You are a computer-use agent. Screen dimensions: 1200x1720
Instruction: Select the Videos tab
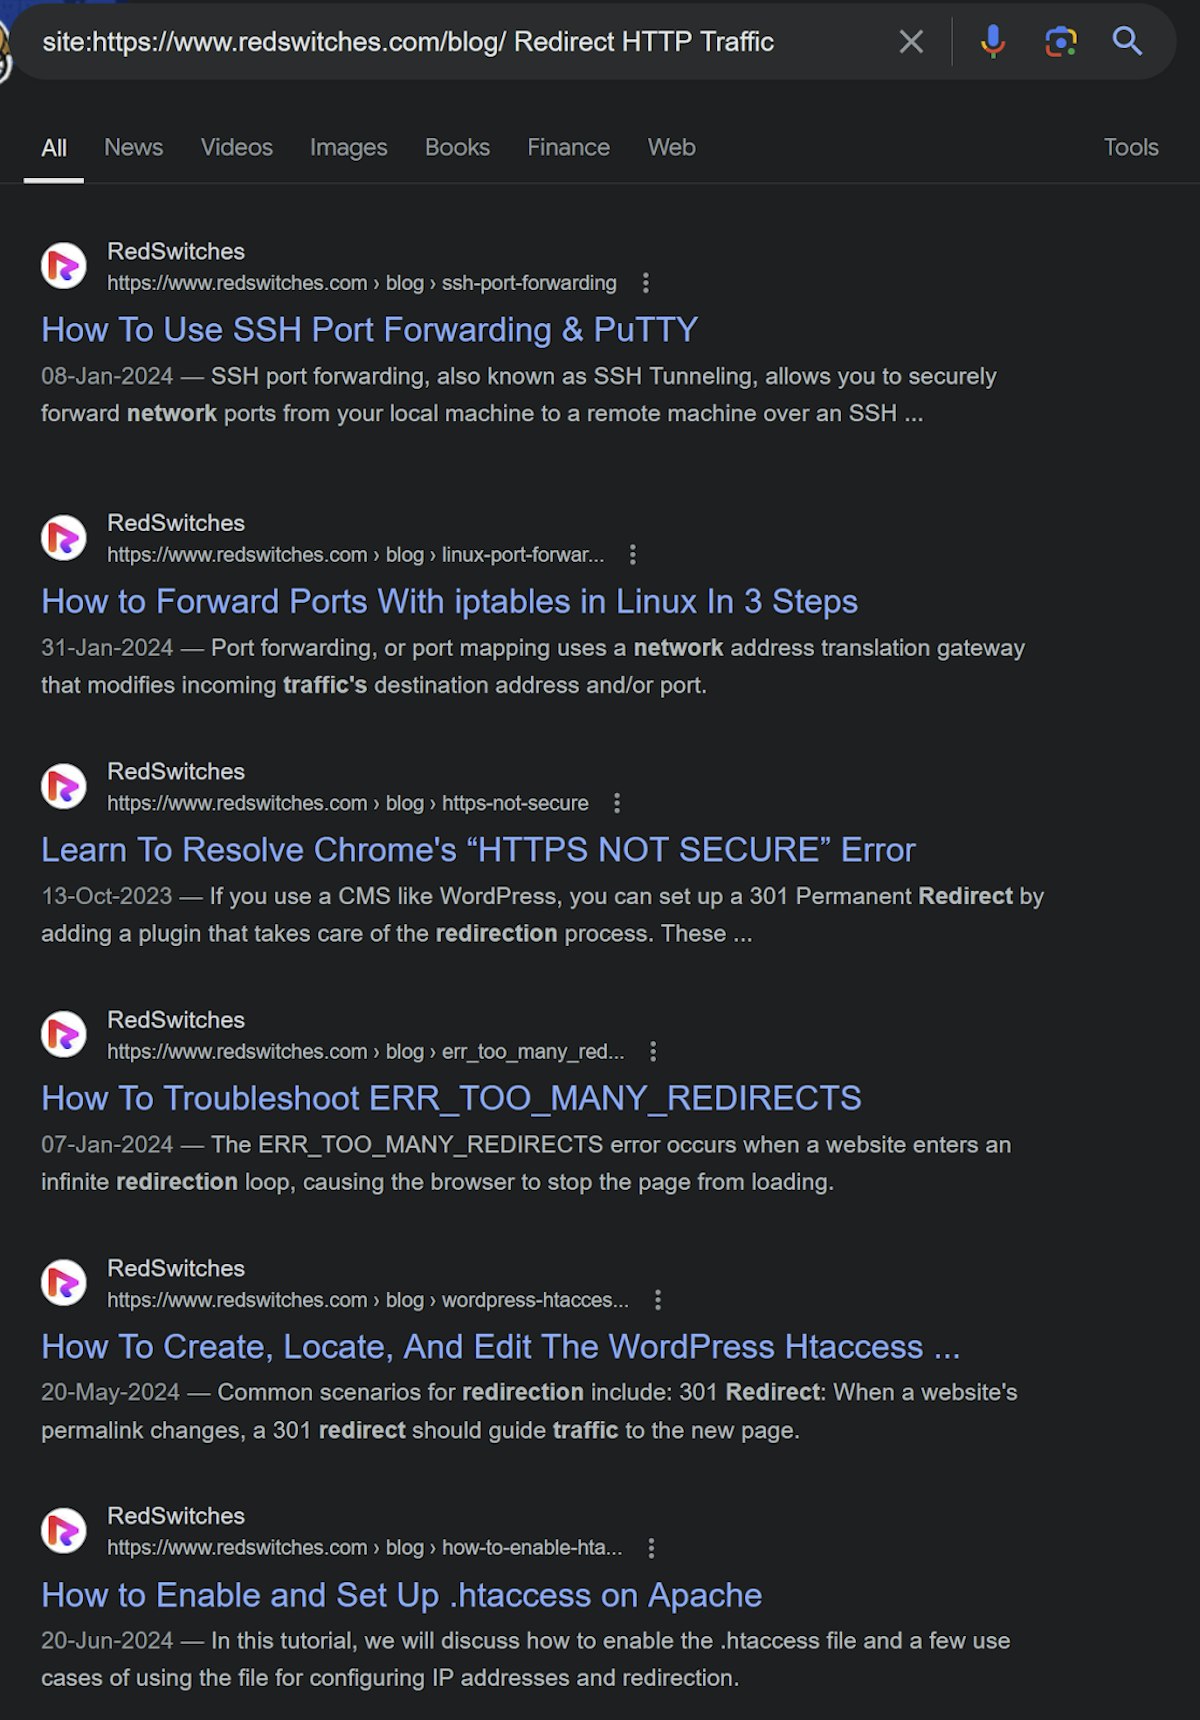coord(236,147)
